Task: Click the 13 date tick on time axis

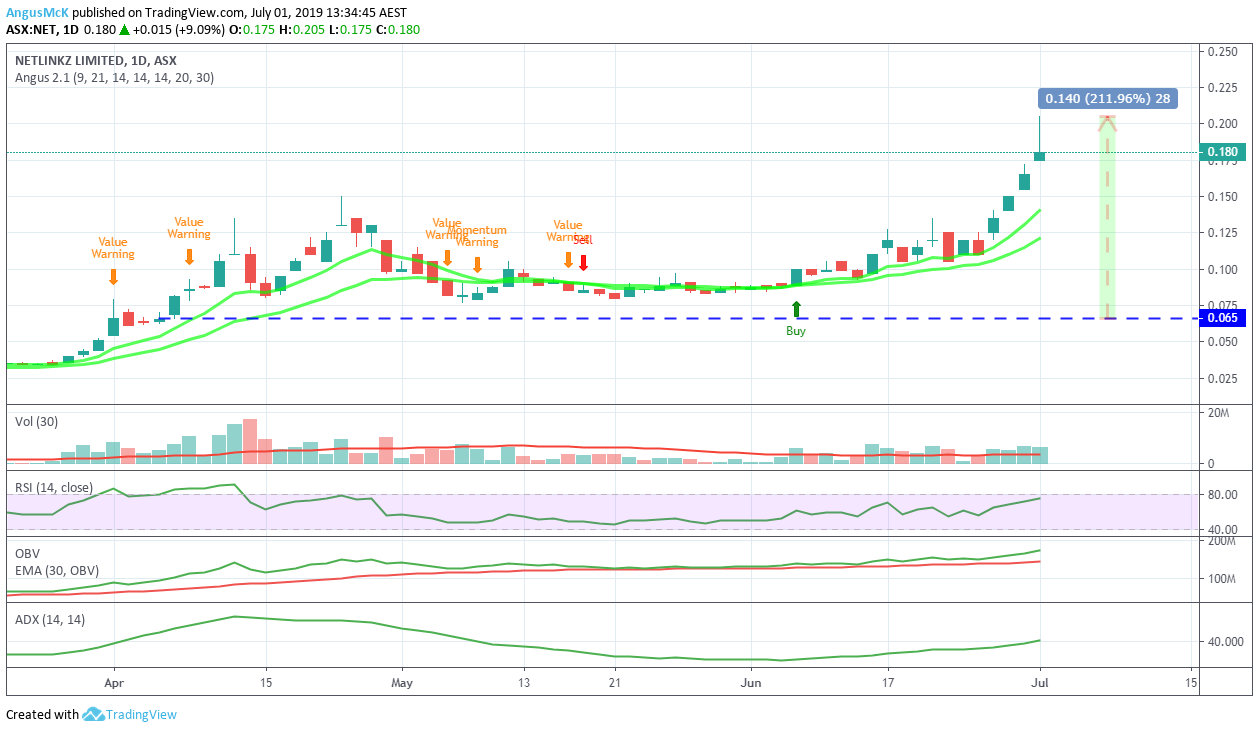Action: pos(523,683)
